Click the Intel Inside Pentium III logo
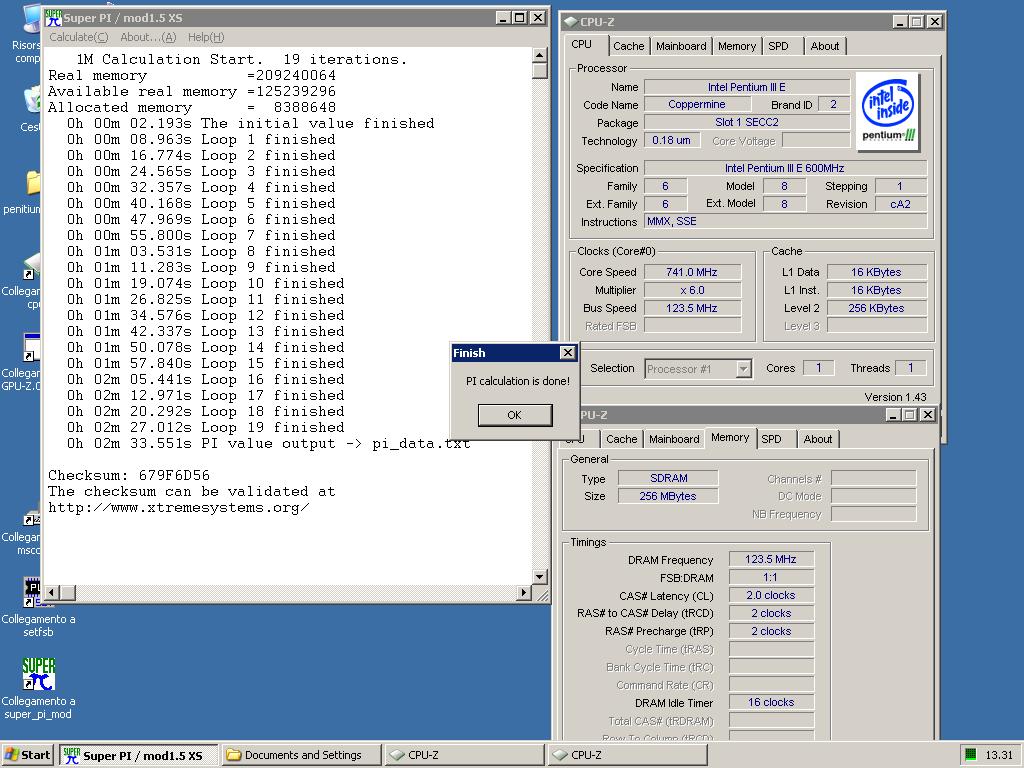1024x768 pixels. tap(888, 112)
